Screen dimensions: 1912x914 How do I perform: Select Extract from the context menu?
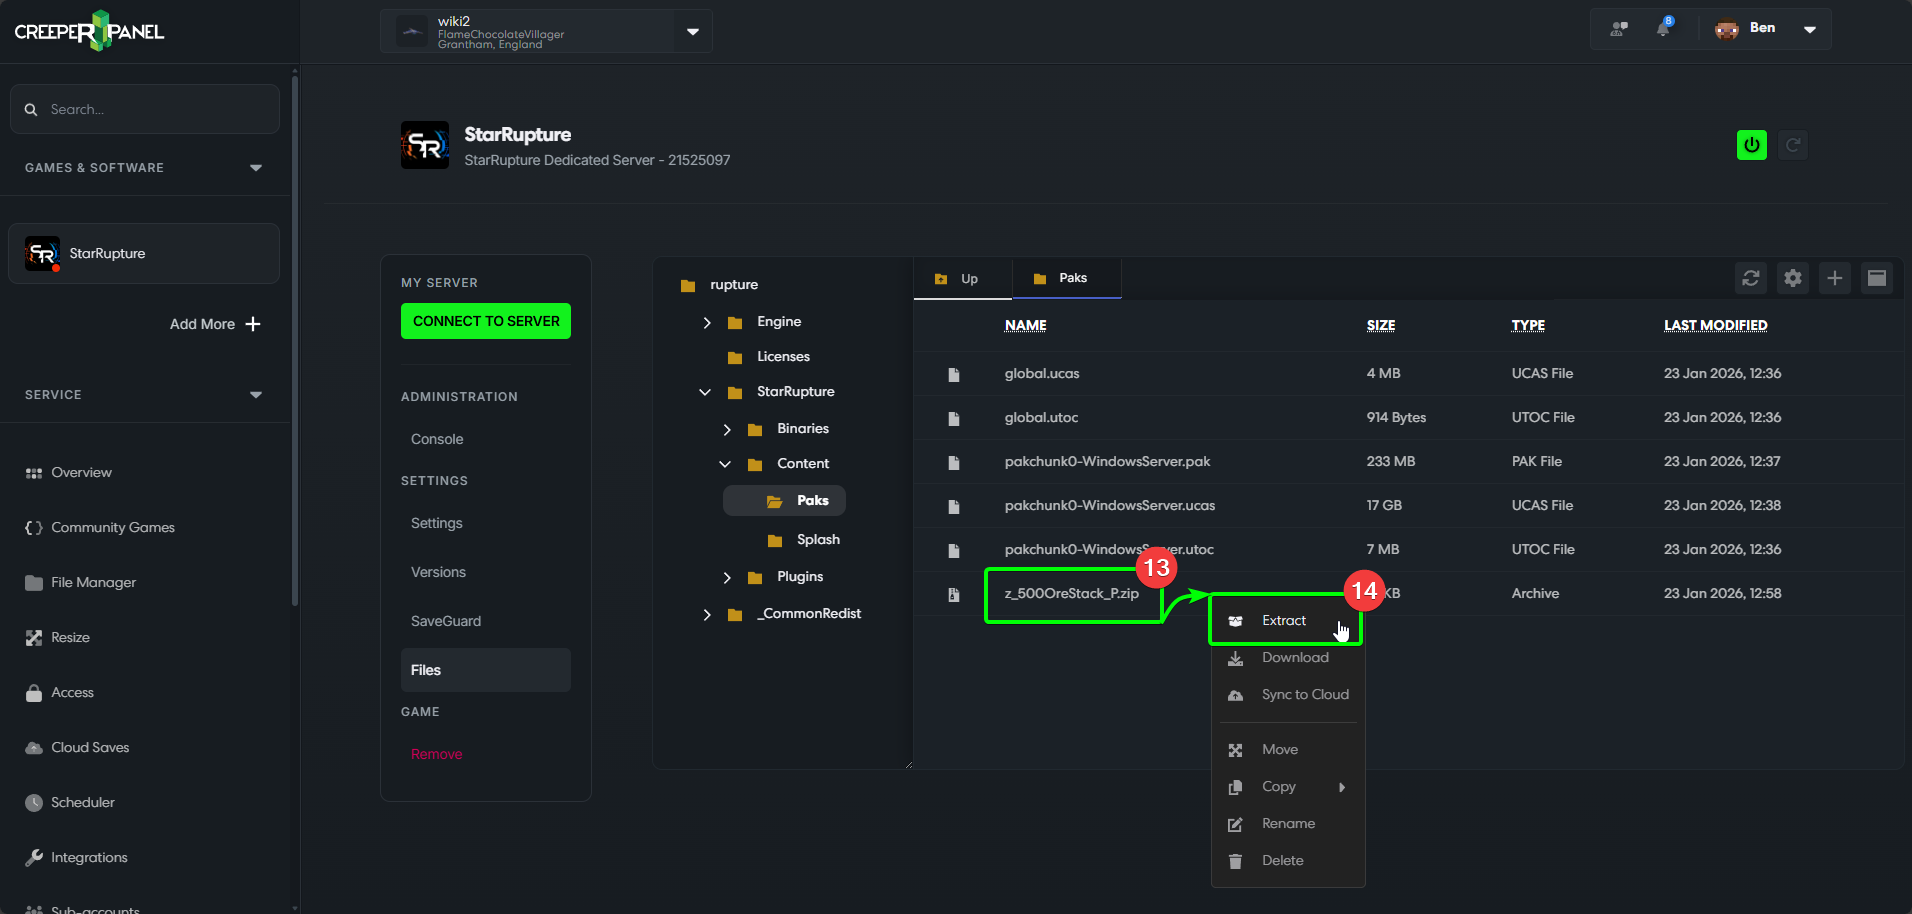point(1283,620)
